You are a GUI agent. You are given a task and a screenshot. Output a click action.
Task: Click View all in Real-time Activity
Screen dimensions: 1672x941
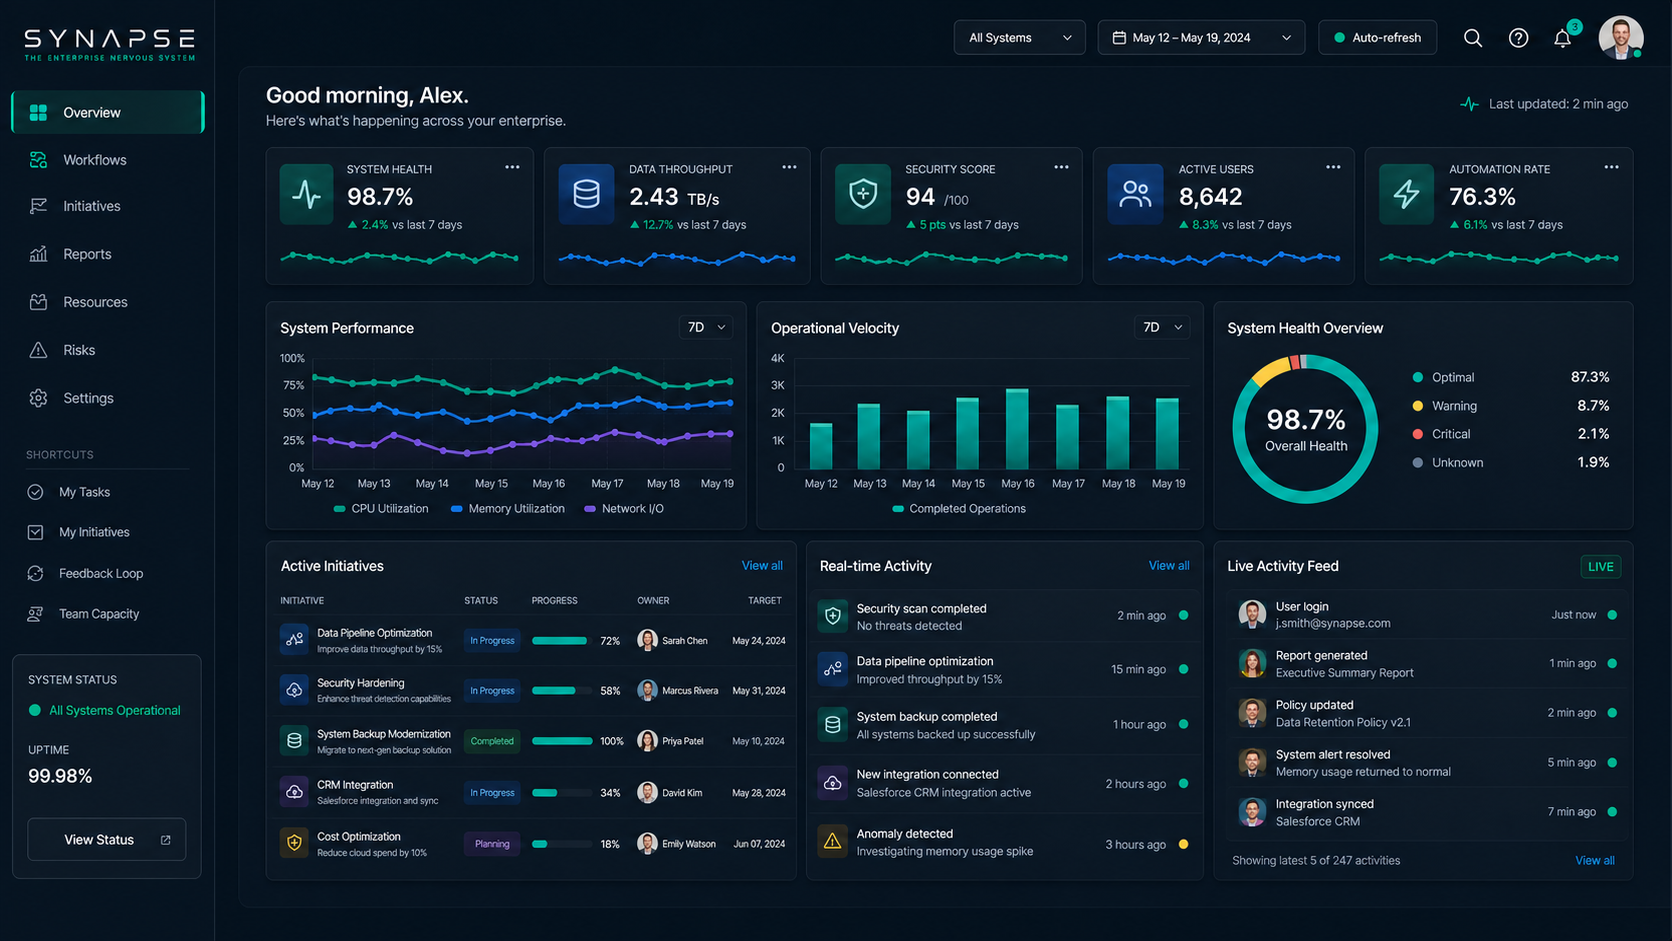click(1169, 566)
